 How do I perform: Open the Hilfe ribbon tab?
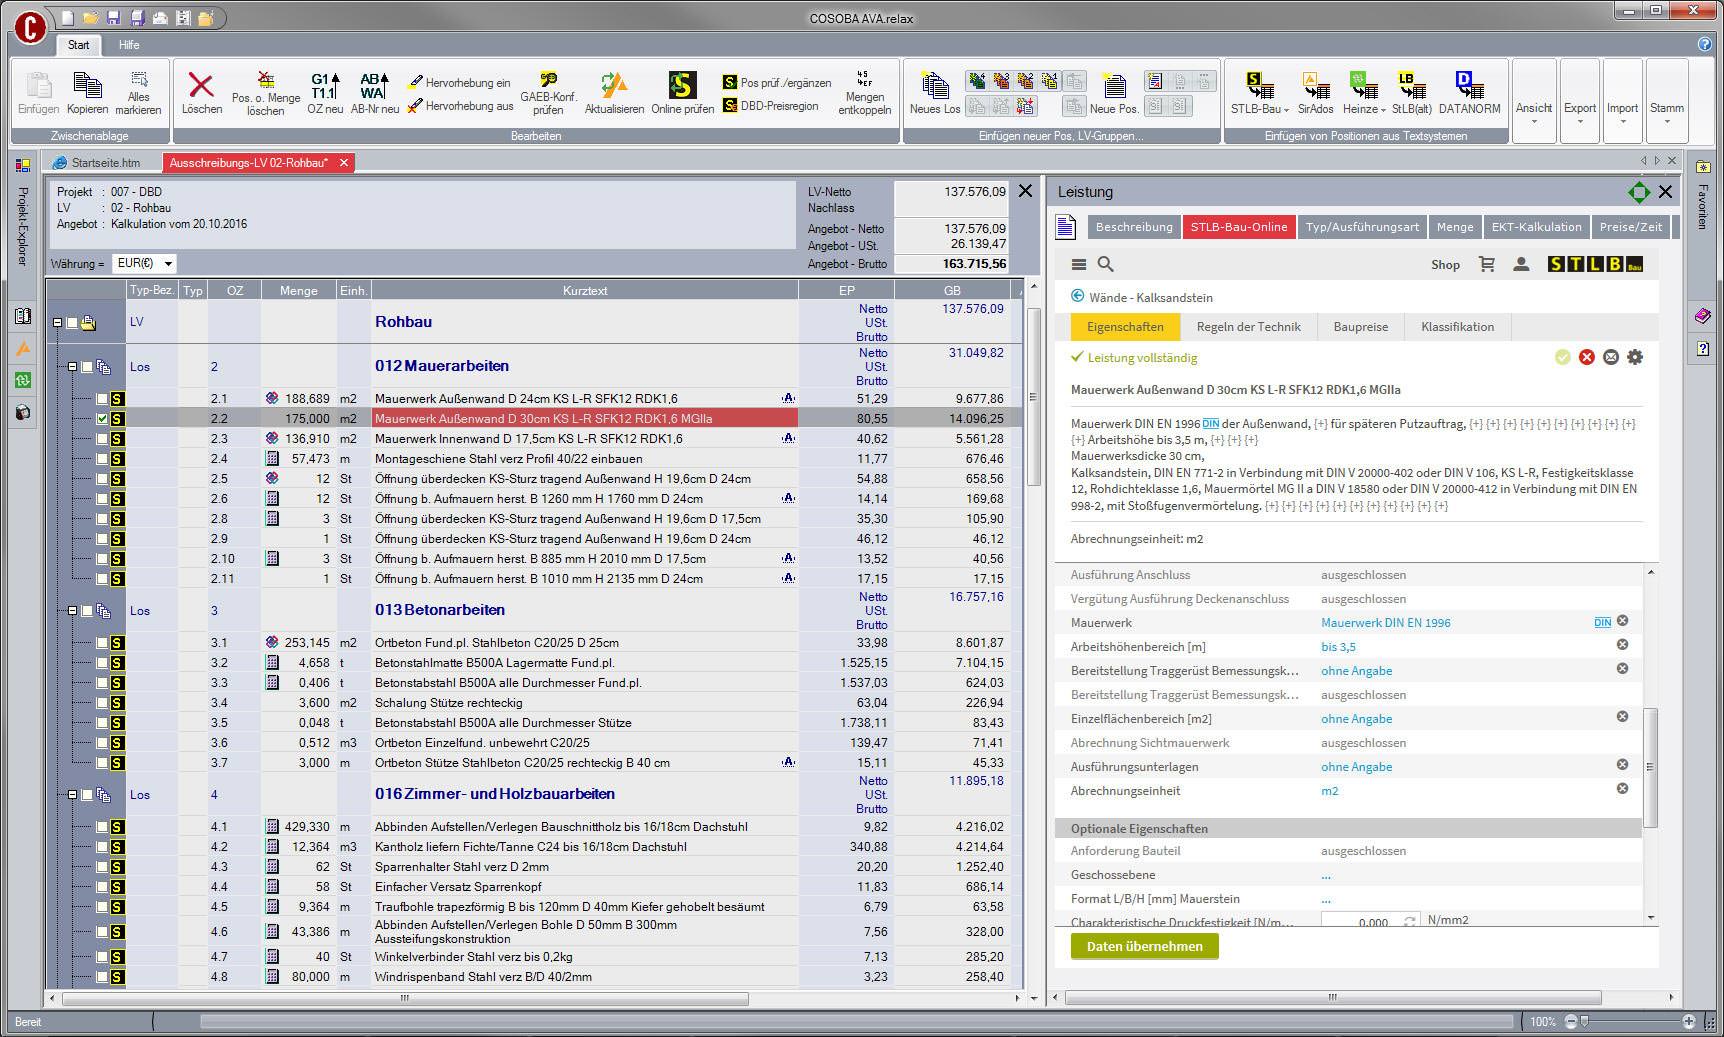tap(129, 45)
